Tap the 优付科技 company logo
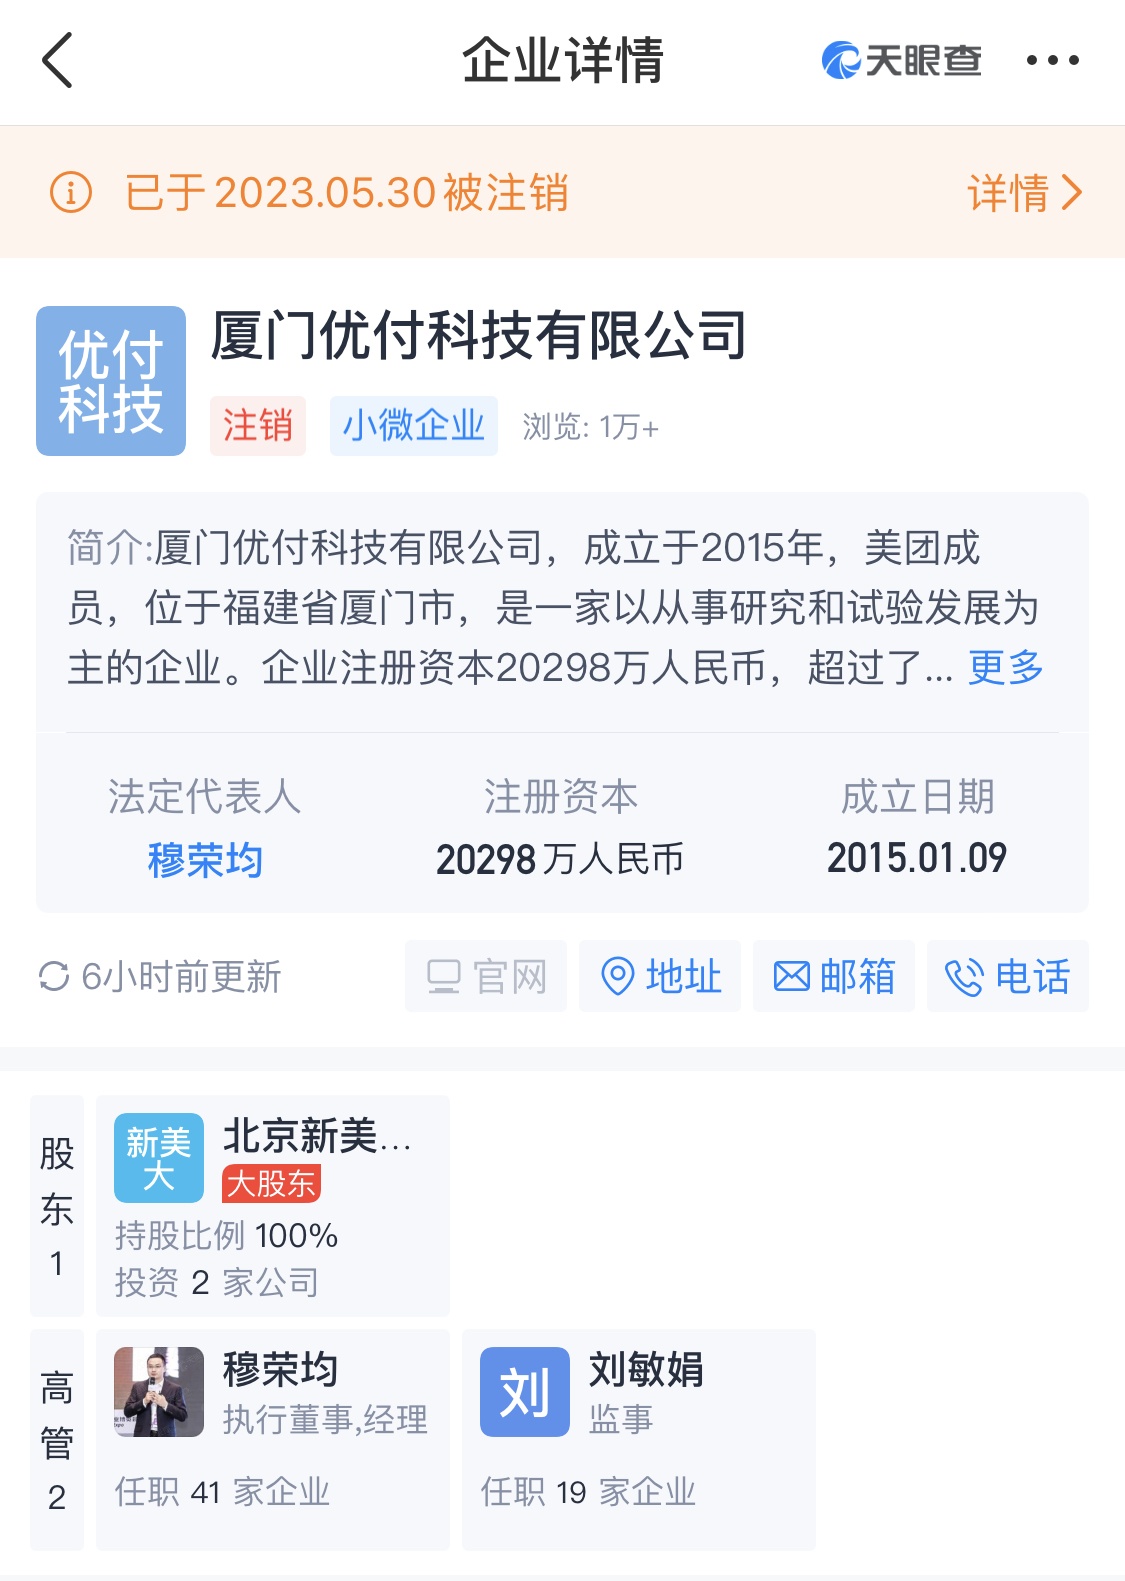Image resolution: width=1125 pixels, height=1581 pixels. tap(111, 381)
